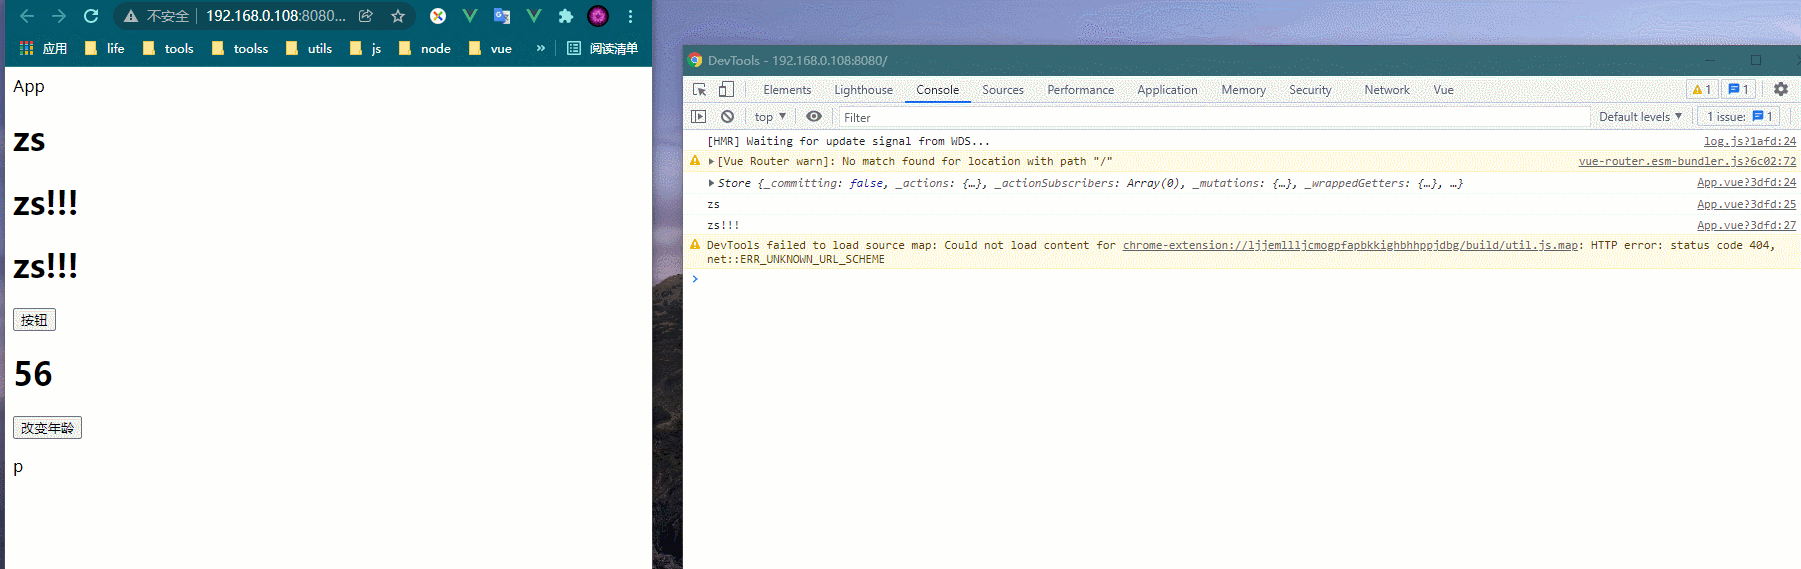Open App.vue?3dfd:25 source link
Viewport: 1801px width, 569px height.
coord(1746,204)
